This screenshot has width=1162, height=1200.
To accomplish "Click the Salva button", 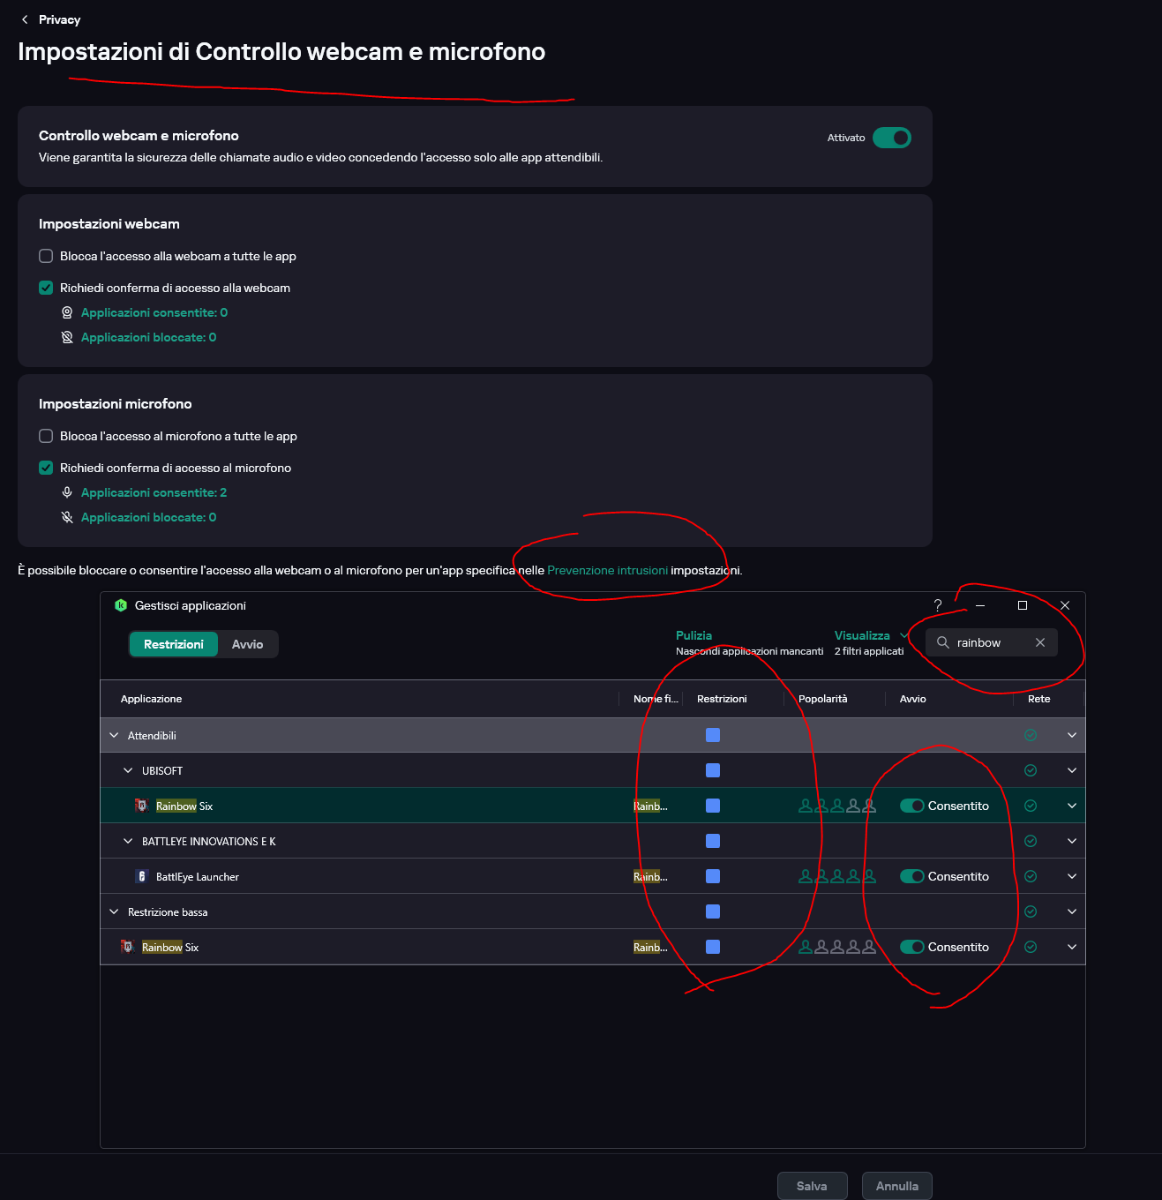I will coord(811,1186).
